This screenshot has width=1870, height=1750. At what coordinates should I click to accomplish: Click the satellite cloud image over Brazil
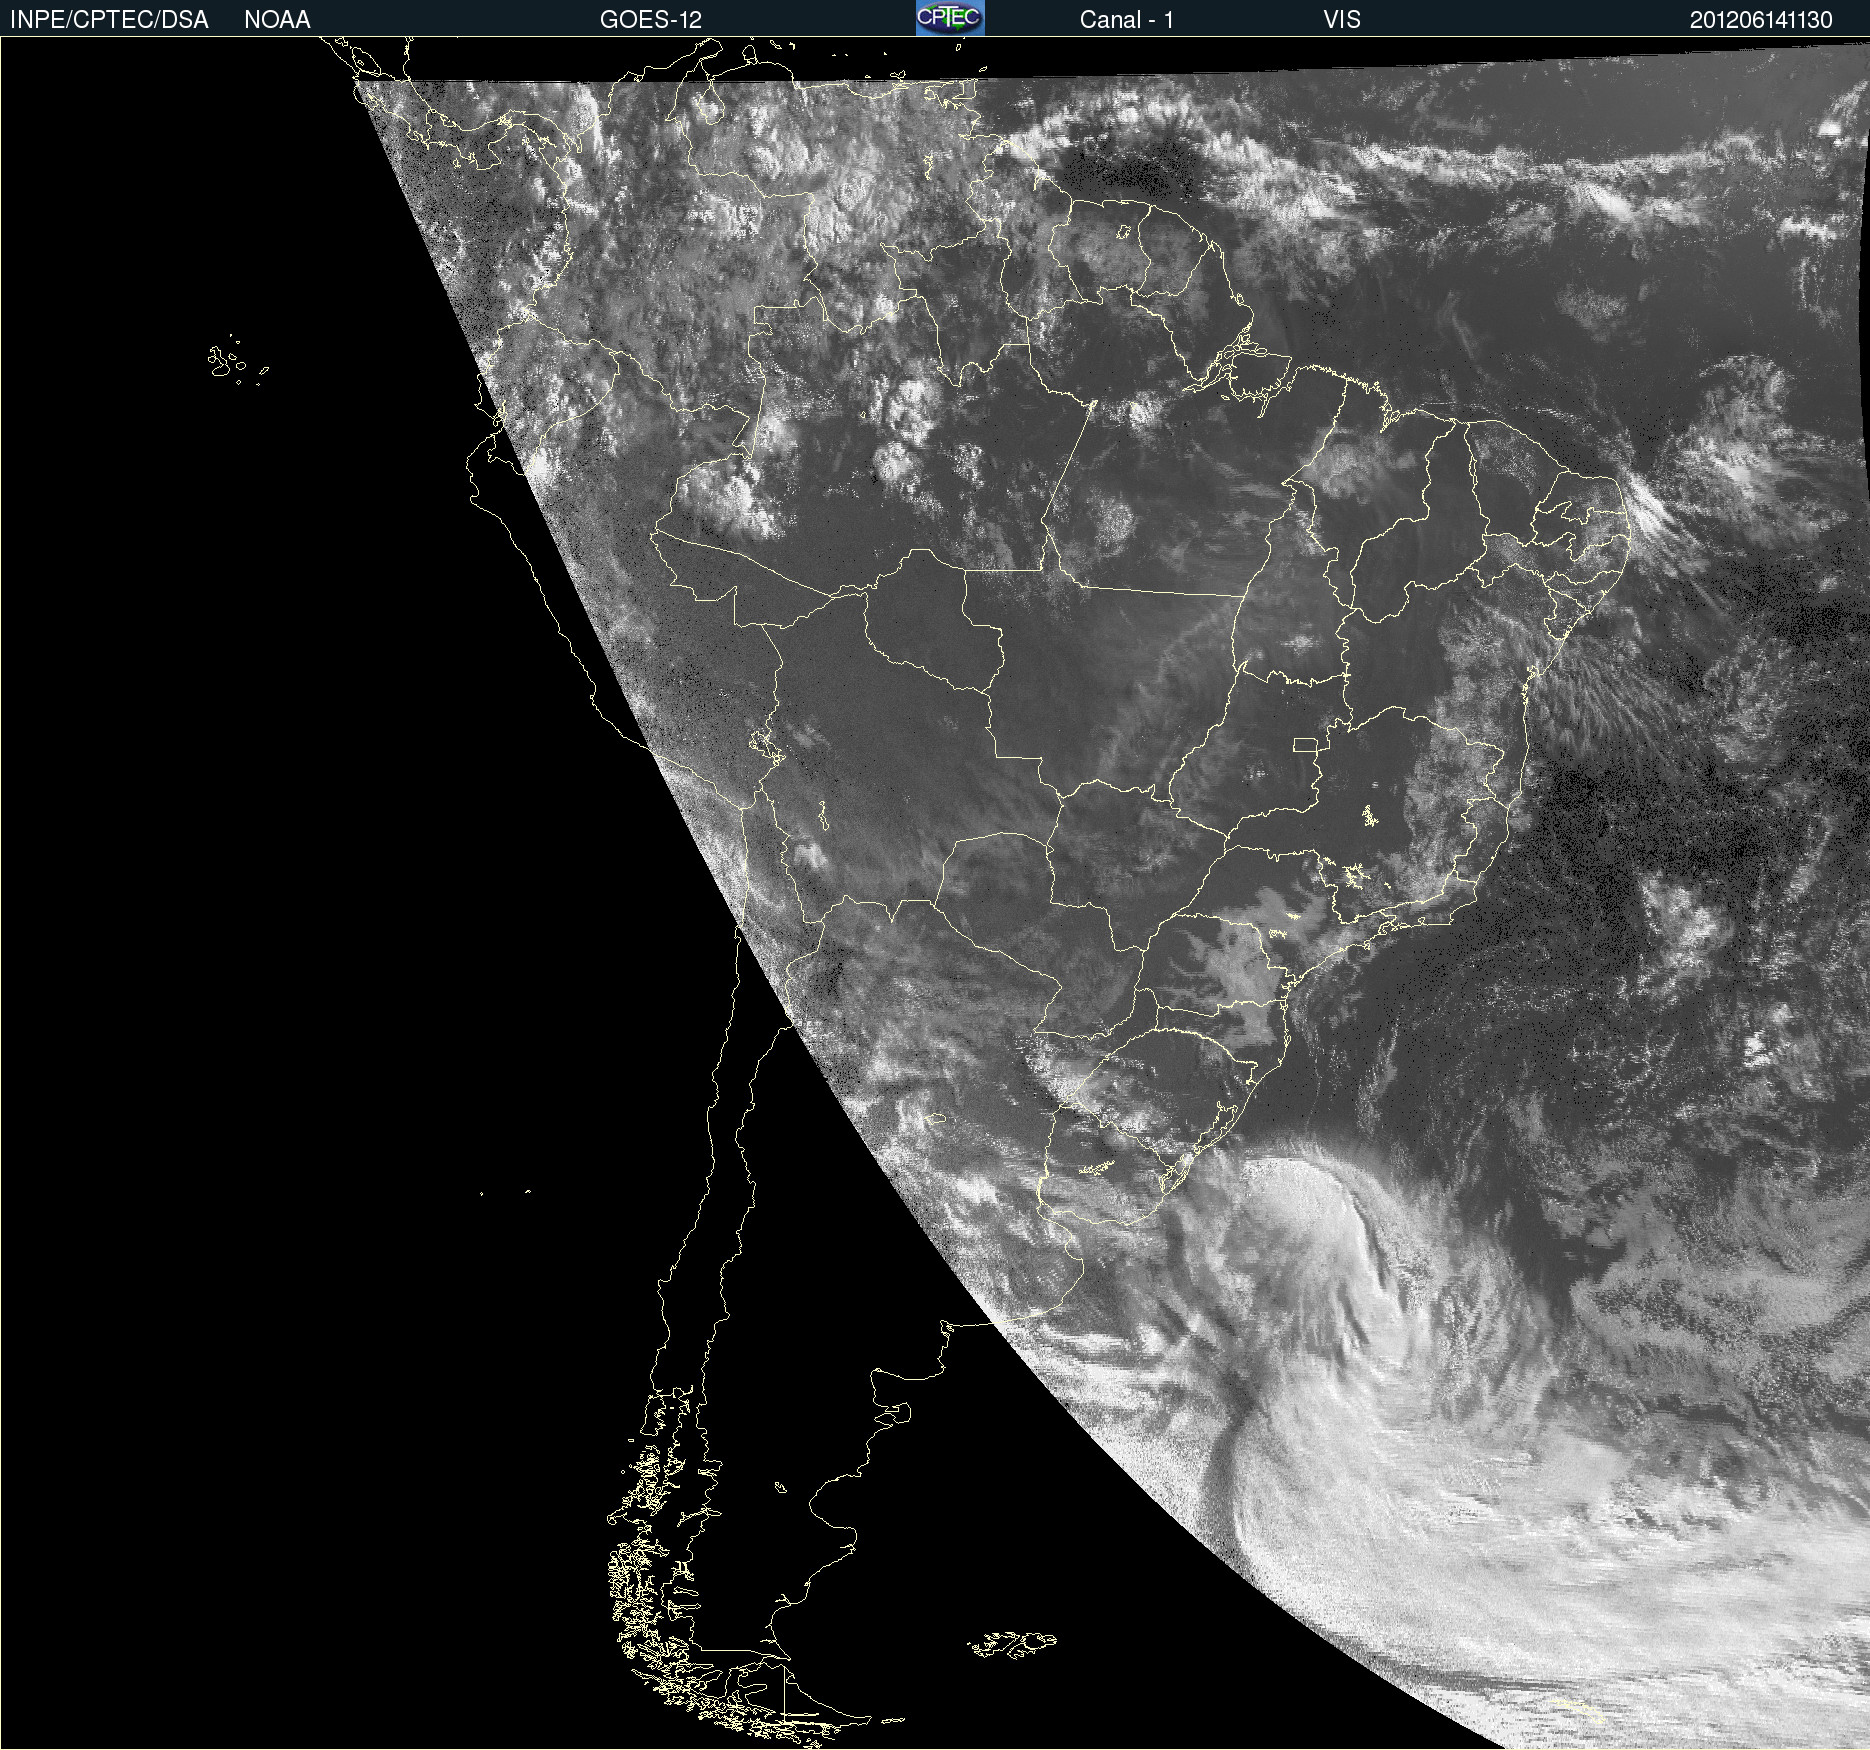935,893
